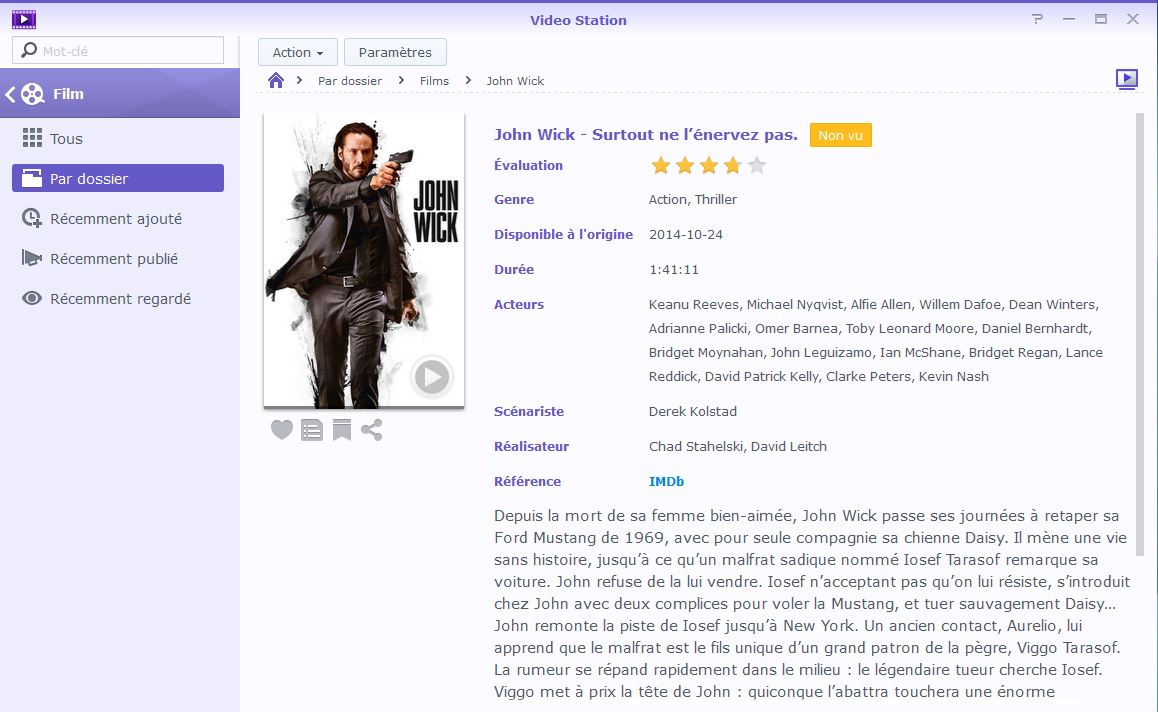Click the details panel vertical scrollbar
Image resolution: width=1158 pixels, height=712 pixels.
pos(1140,334)
